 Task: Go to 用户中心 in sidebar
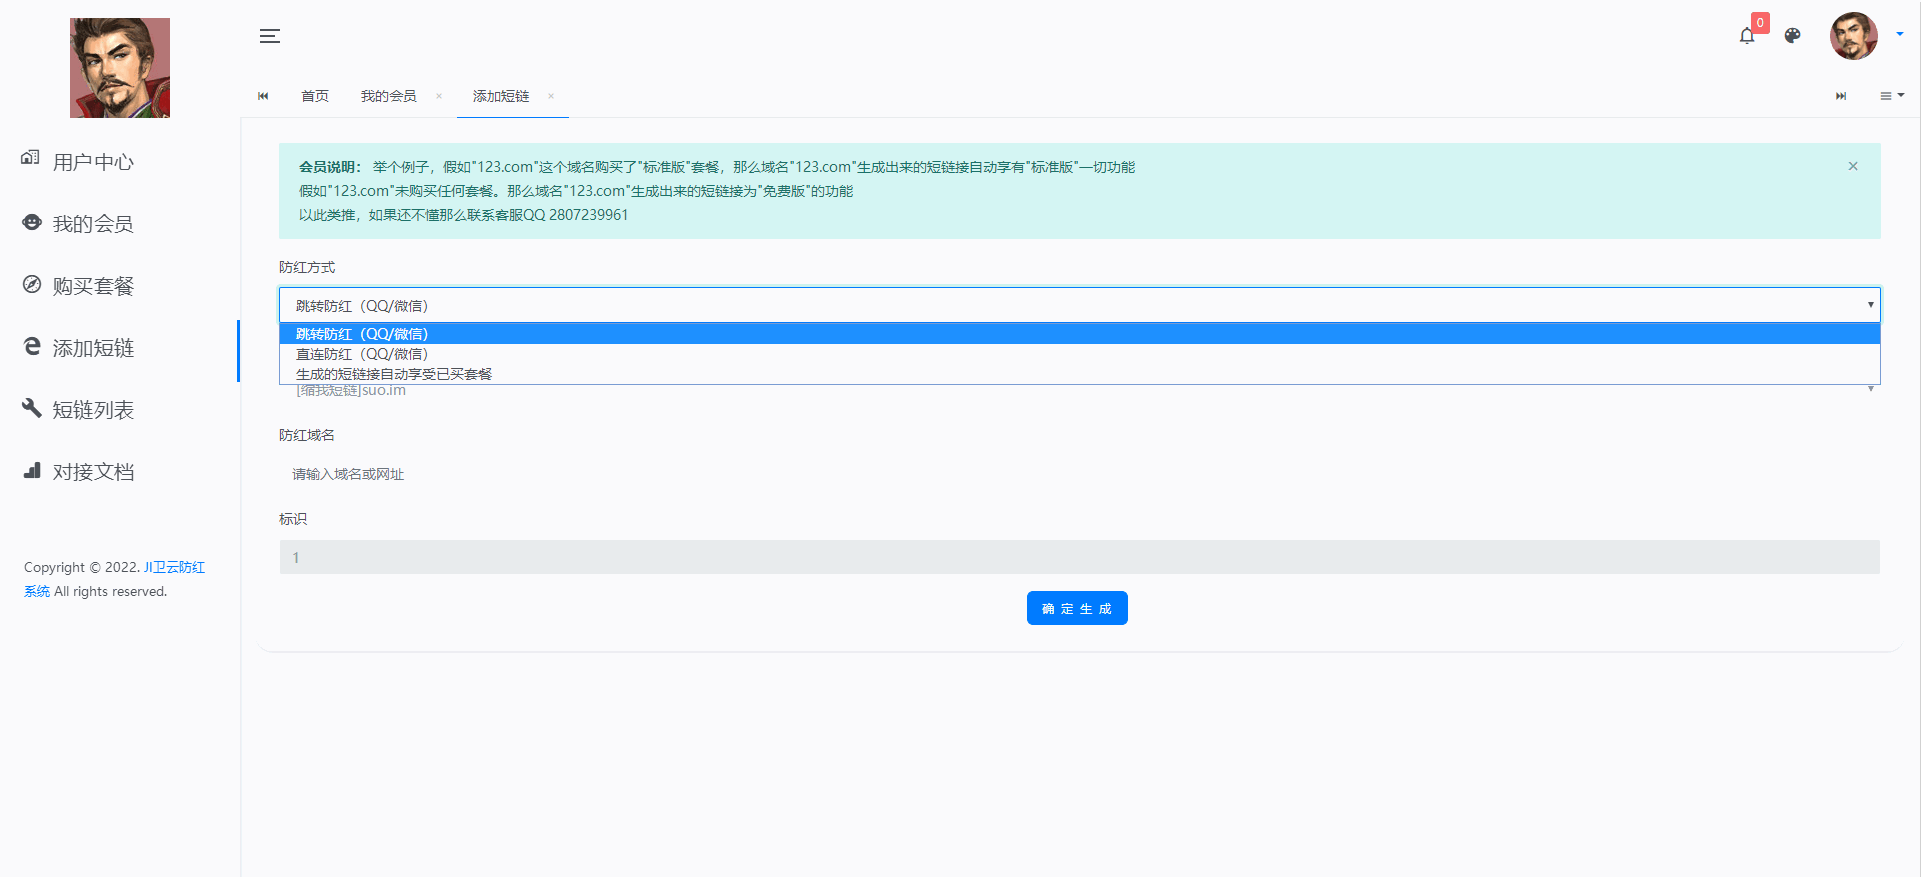[93, 162]
